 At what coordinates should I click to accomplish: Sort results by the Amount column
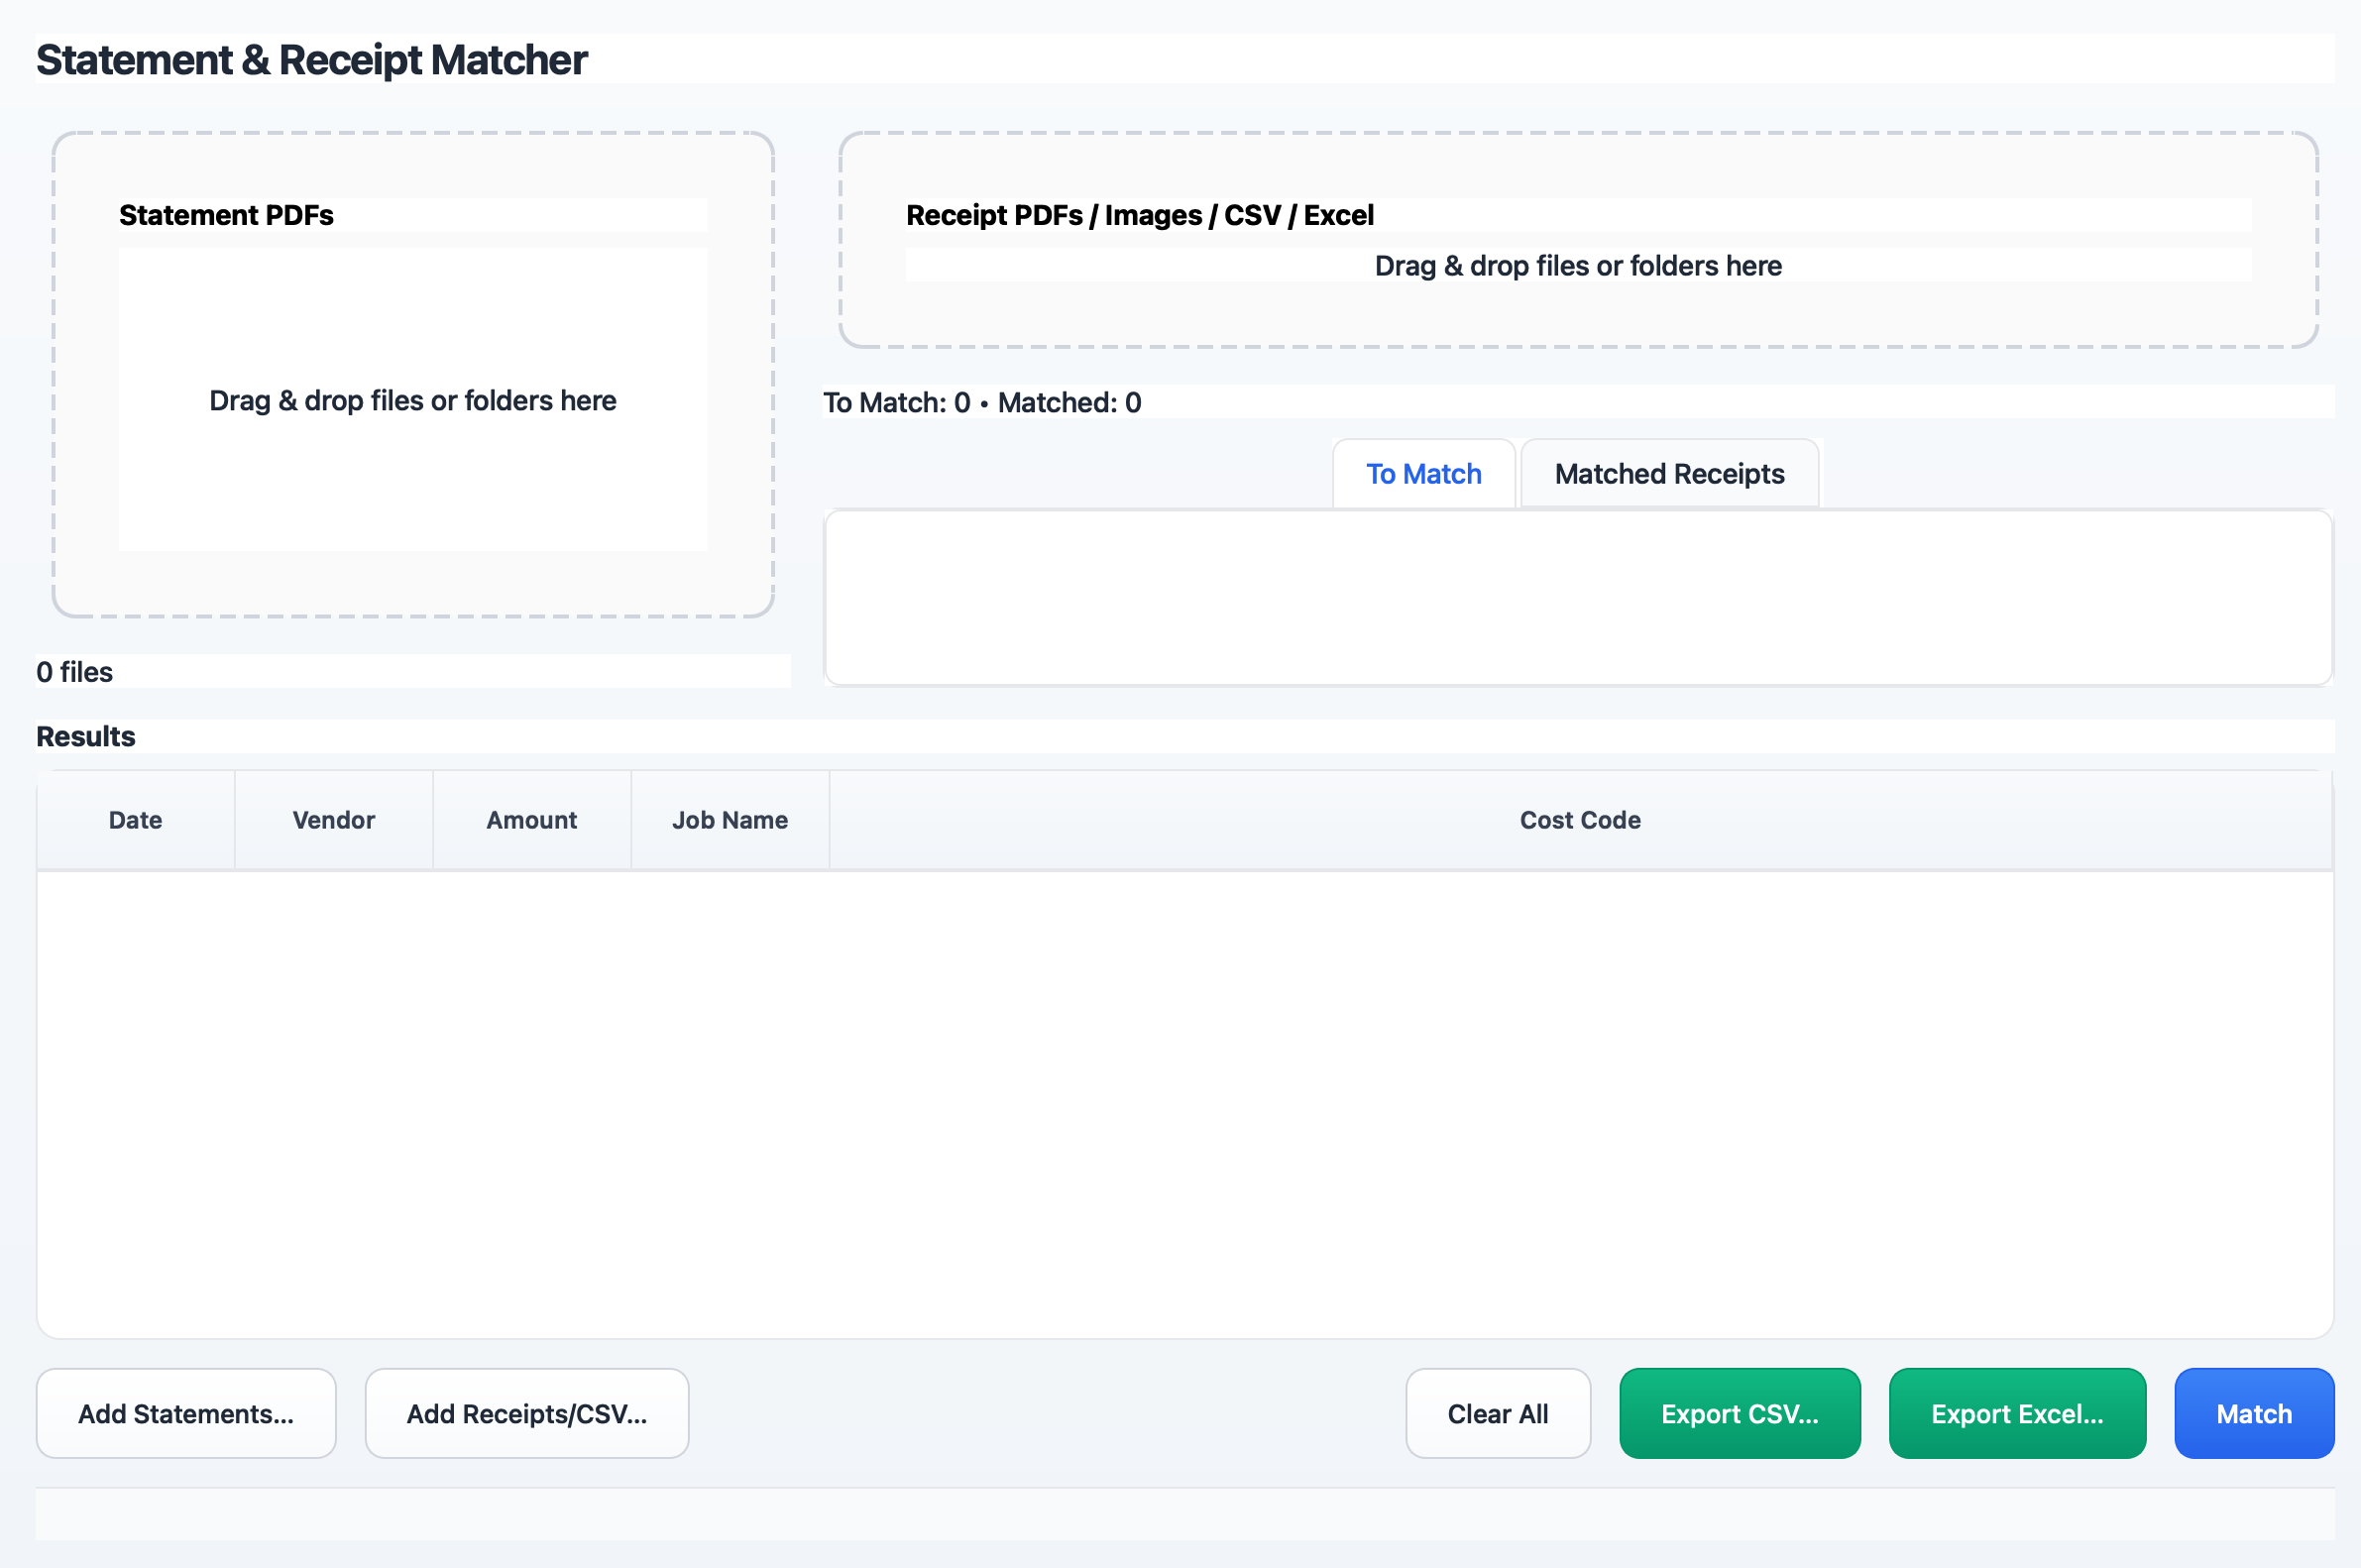tap(531, 819)
